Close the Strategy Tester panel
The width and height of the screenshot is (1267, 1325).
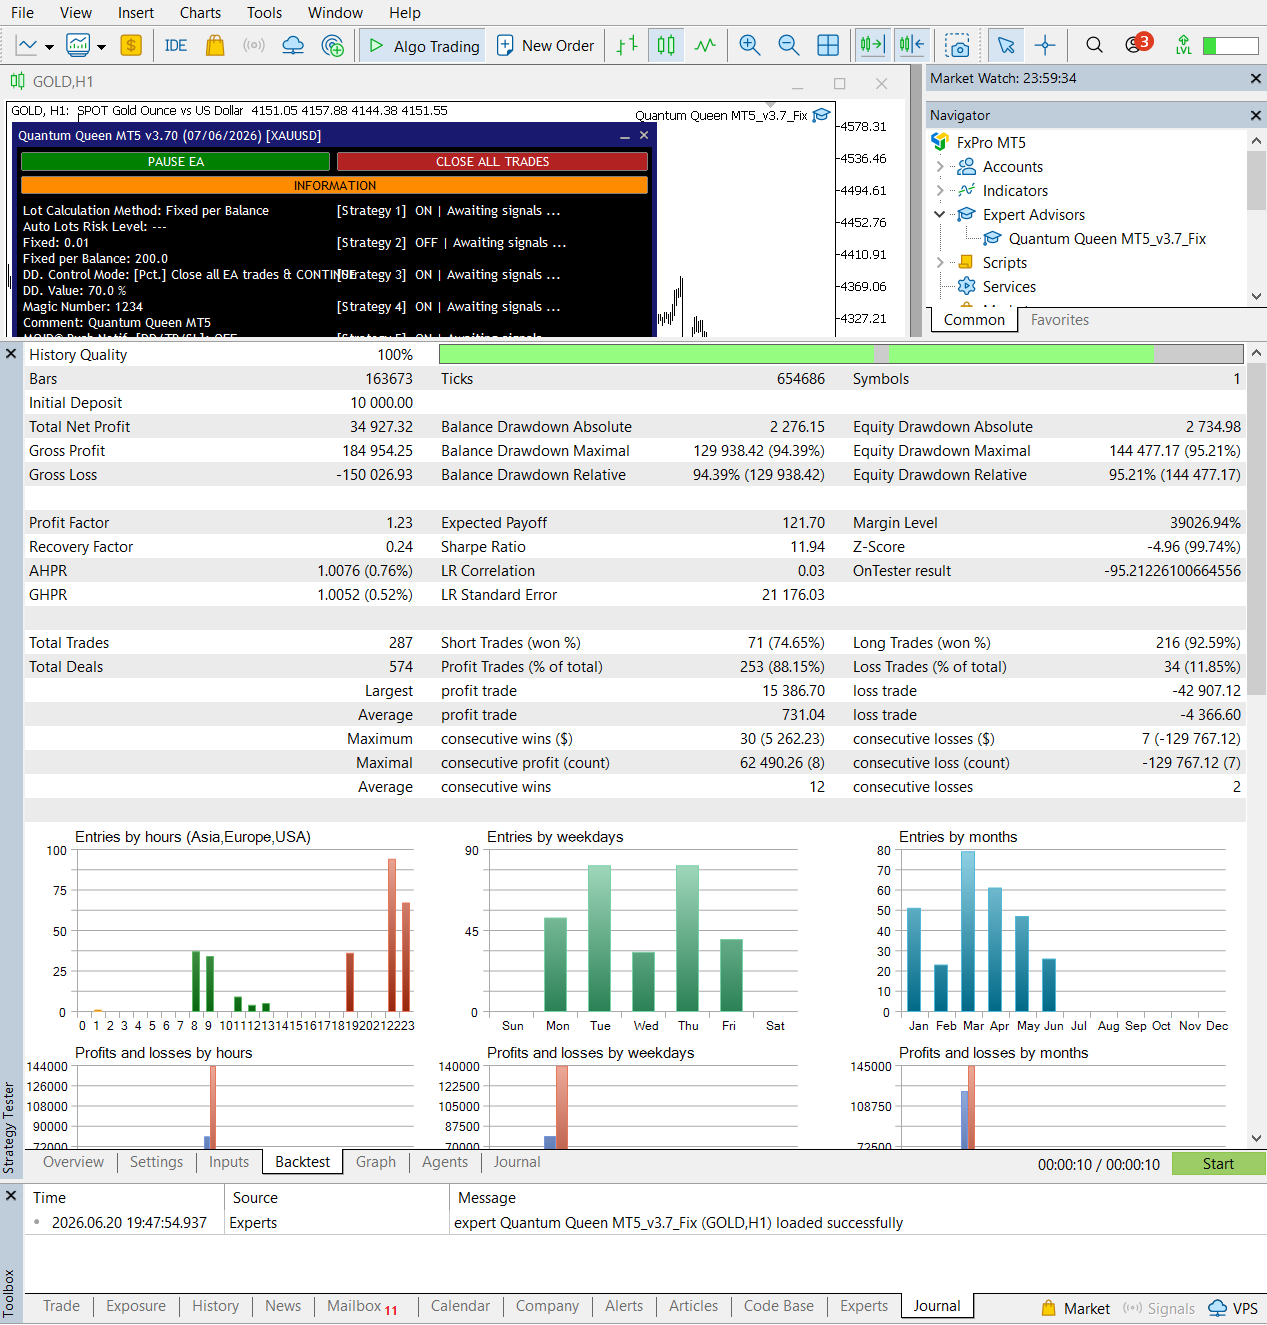click(x=11, y=354)
